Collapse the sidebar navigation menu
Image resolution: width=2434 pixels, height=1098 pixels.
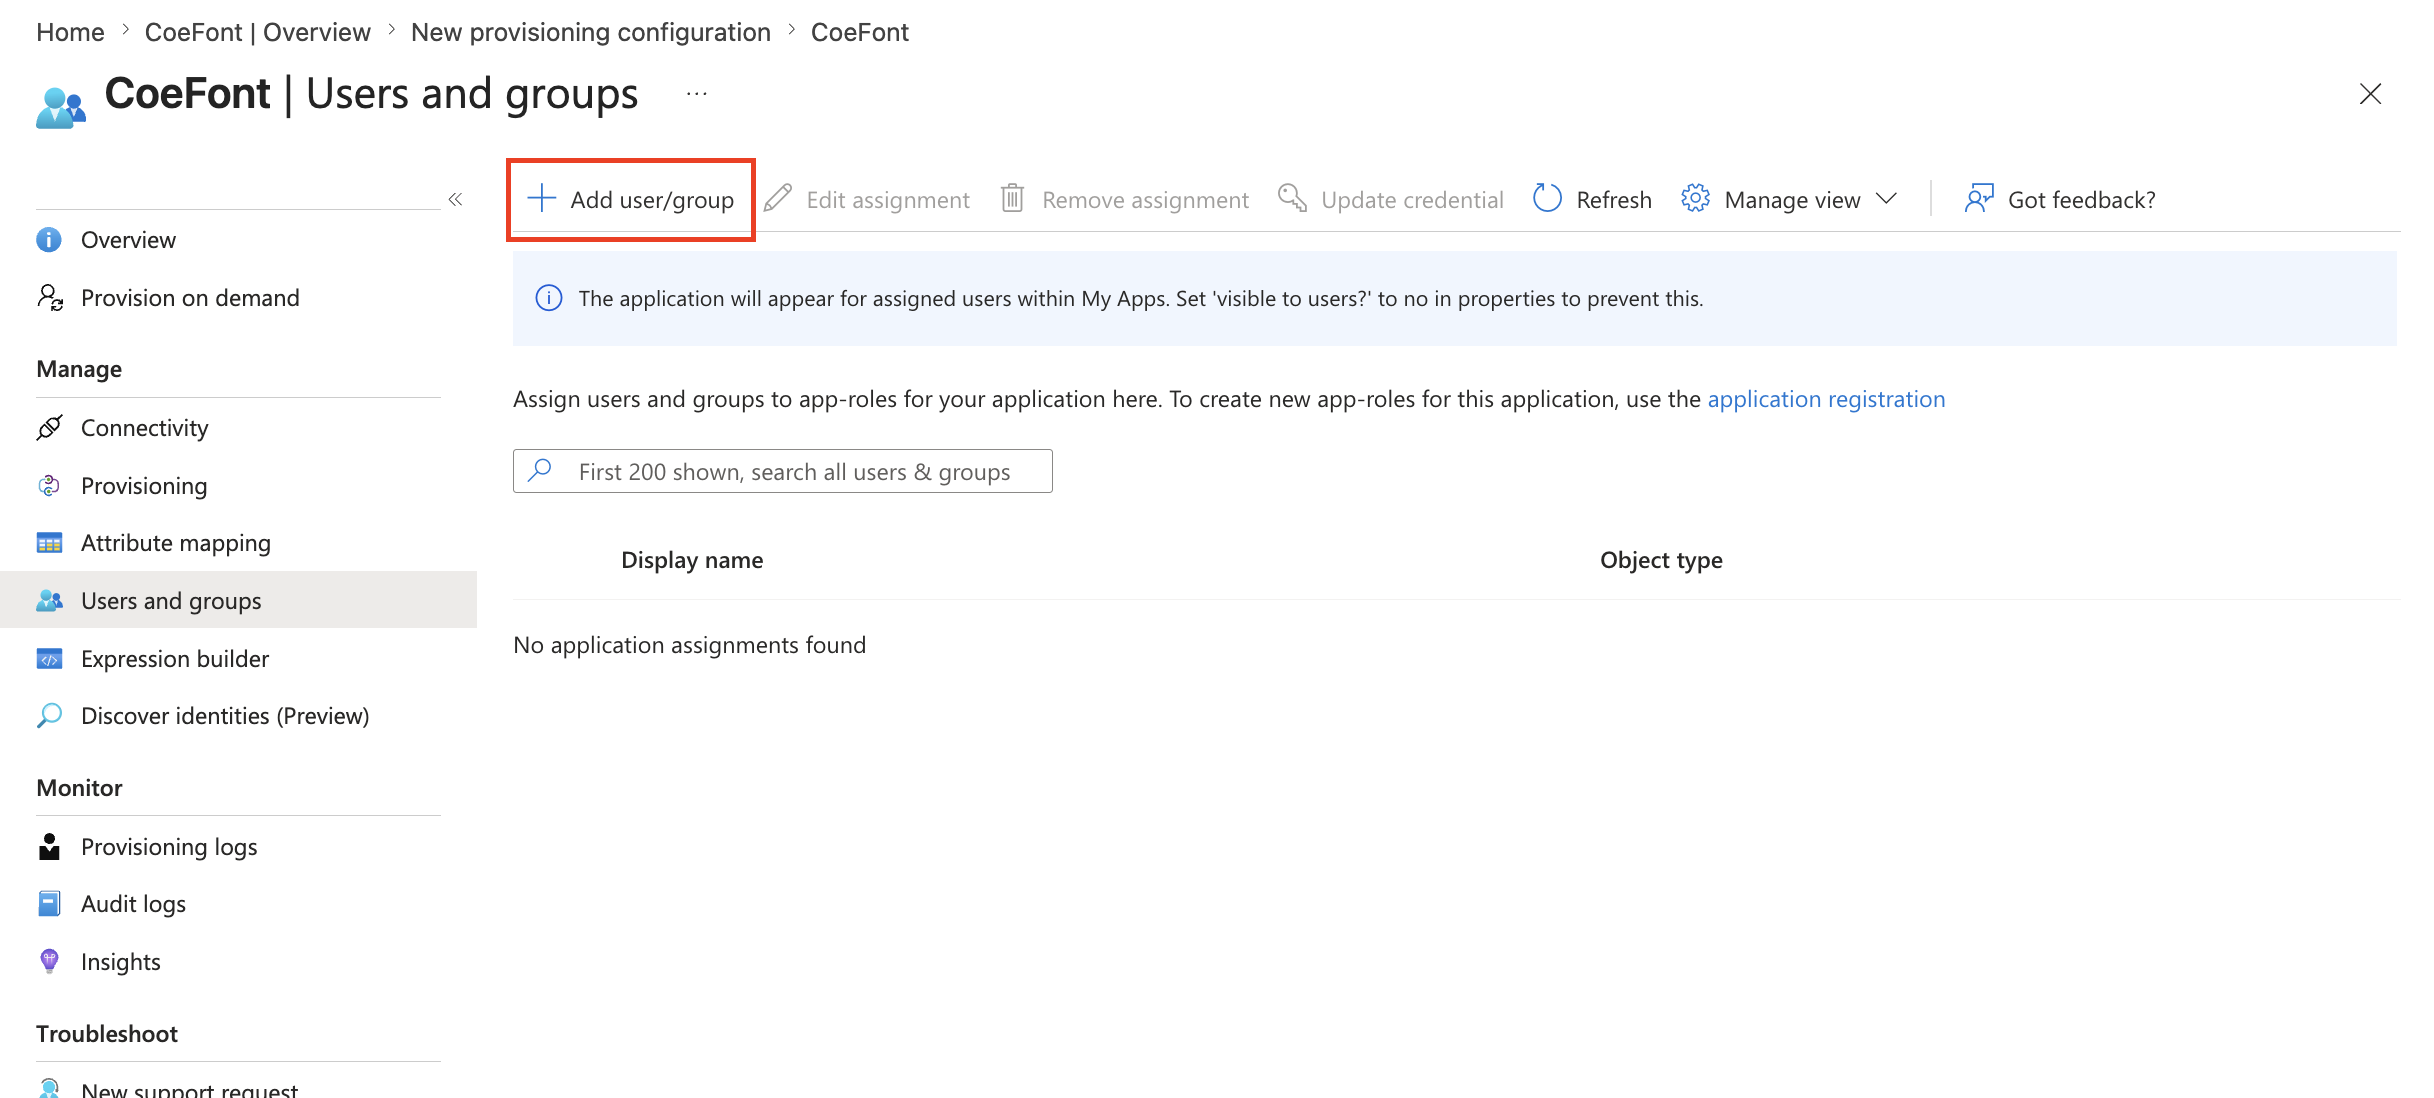tap(455, 199)
